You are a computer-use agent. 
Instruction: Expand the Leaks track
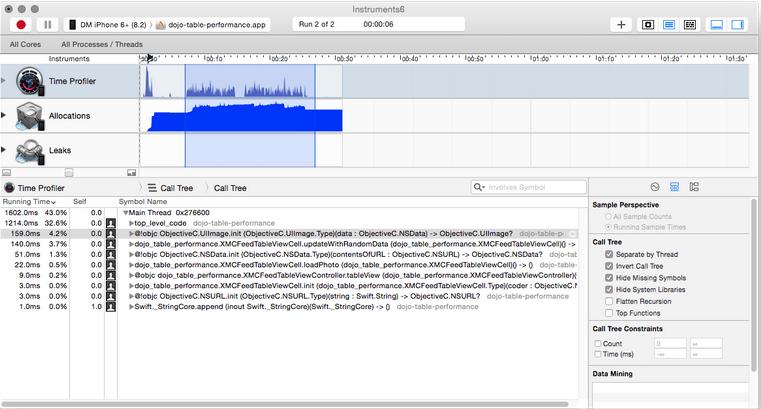[x=3, y=149]
